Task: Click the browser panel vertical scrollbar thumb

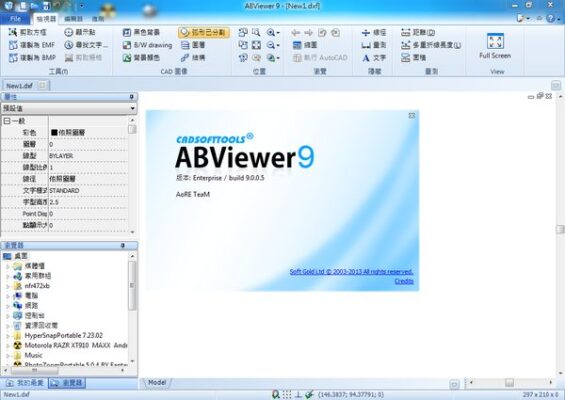Action: (x=132, y=285)
